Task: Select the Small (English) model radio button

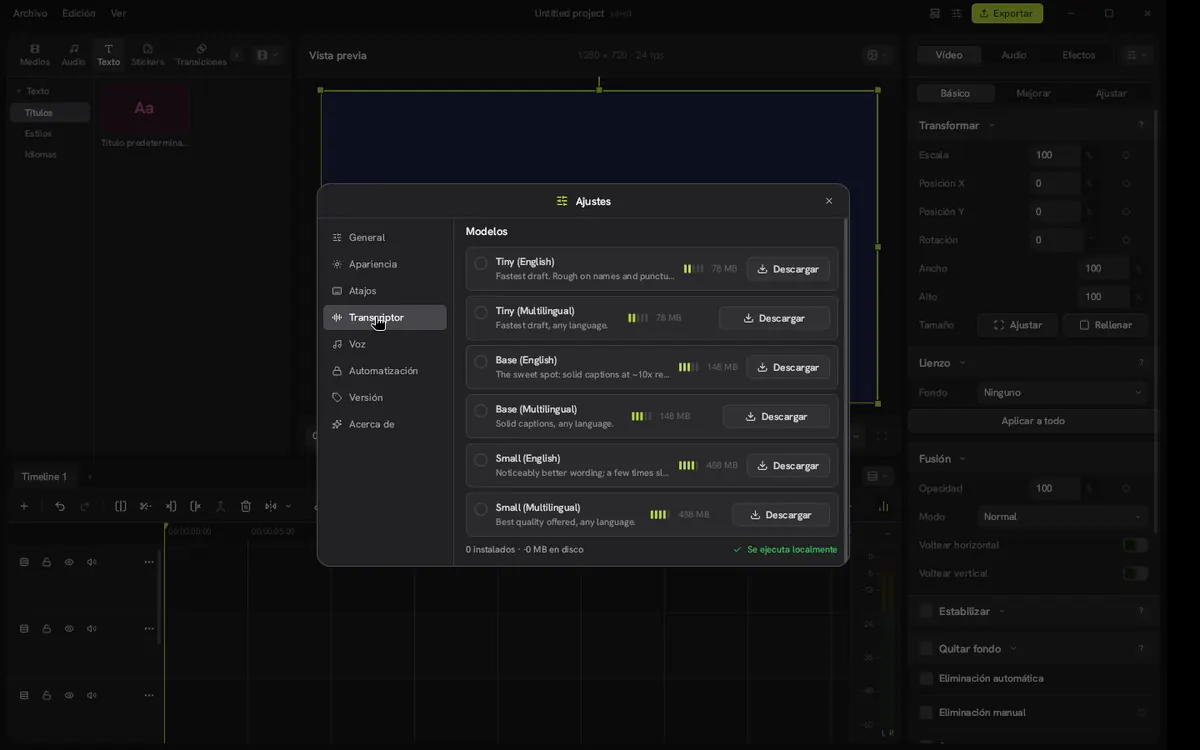Action: pyautogui.click(x=481, y=459)
